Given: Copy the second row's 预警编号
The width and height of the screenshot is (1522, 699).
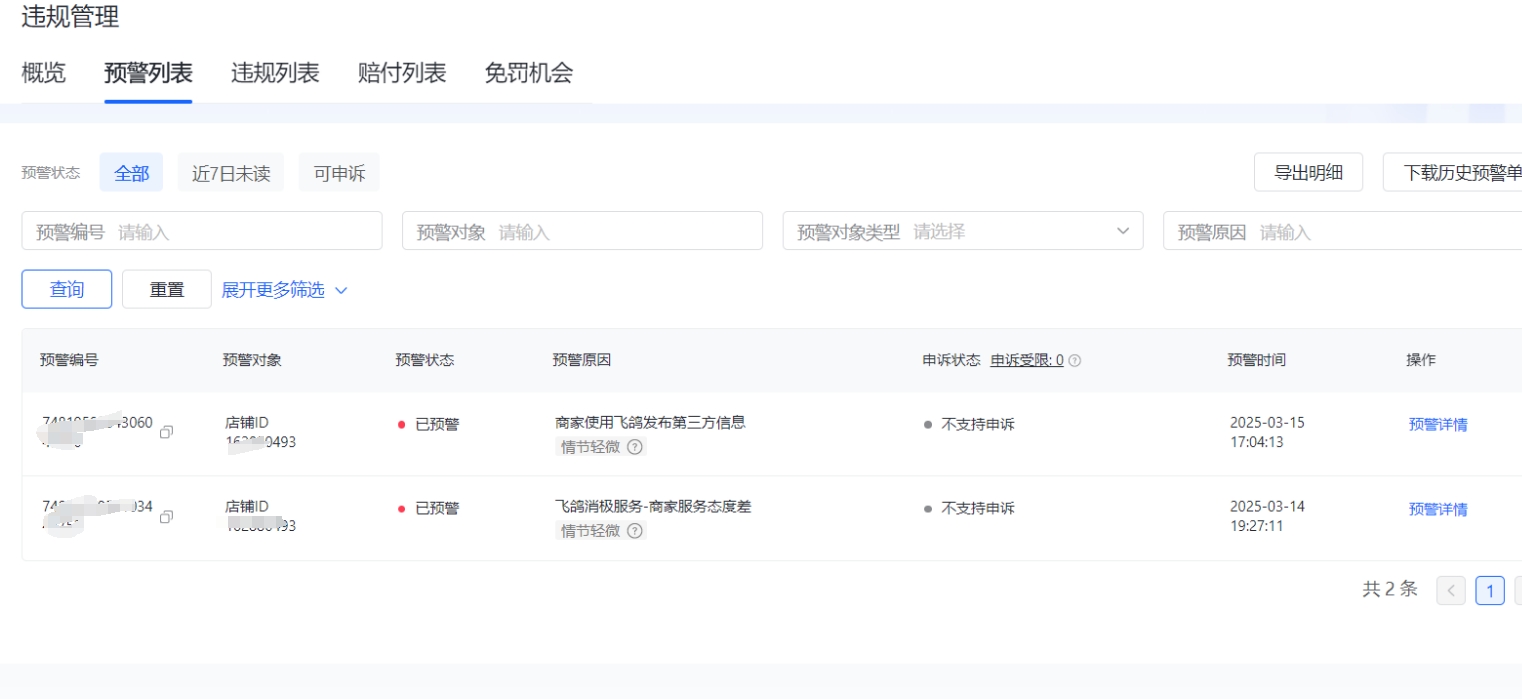Looking at the screenshot, I should [167, 516].
